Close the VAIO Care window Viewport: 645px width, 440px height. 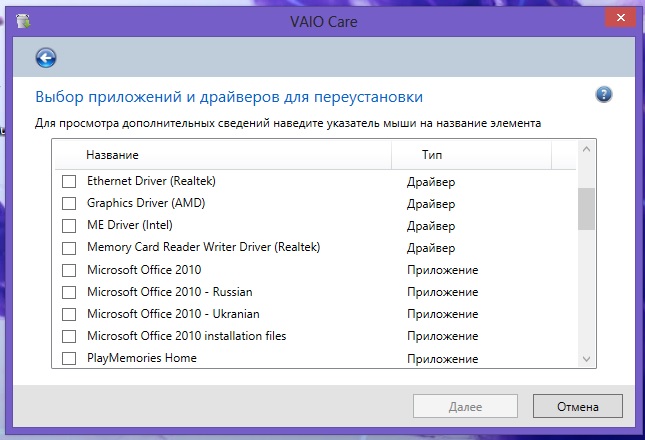click(x=620, y=18)
